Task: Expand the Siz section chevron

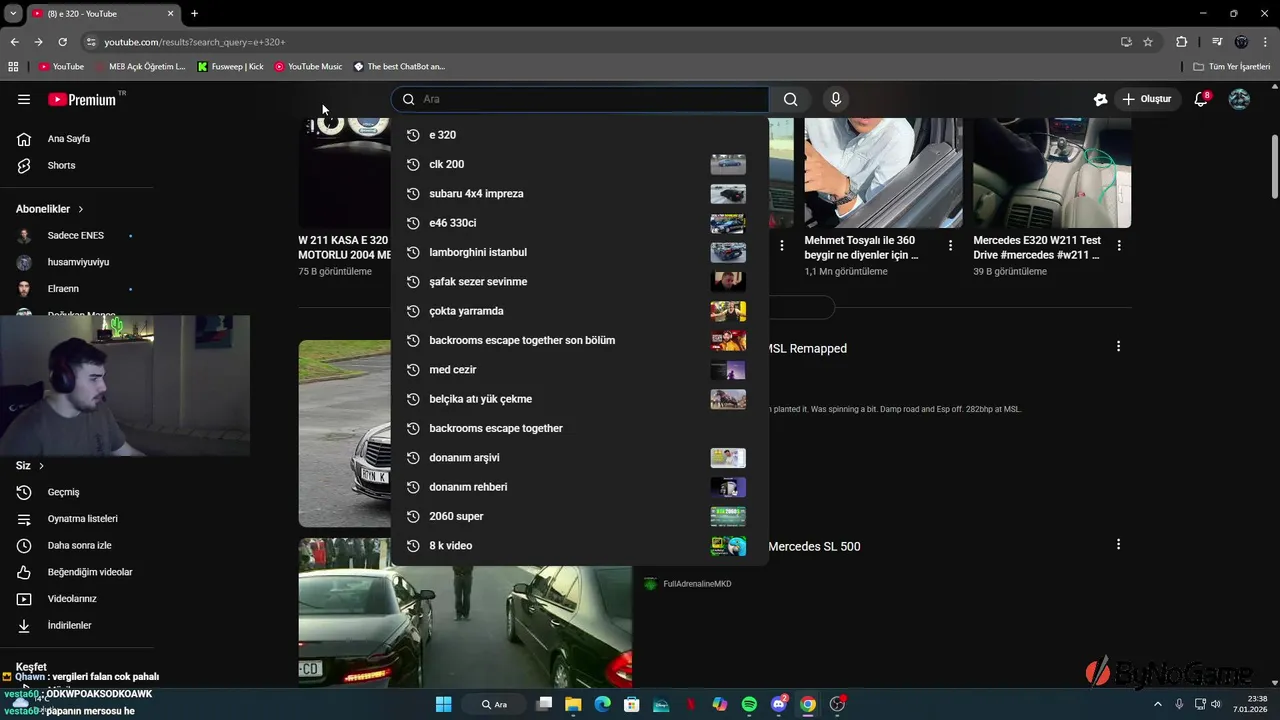Action: pos(41,466)
